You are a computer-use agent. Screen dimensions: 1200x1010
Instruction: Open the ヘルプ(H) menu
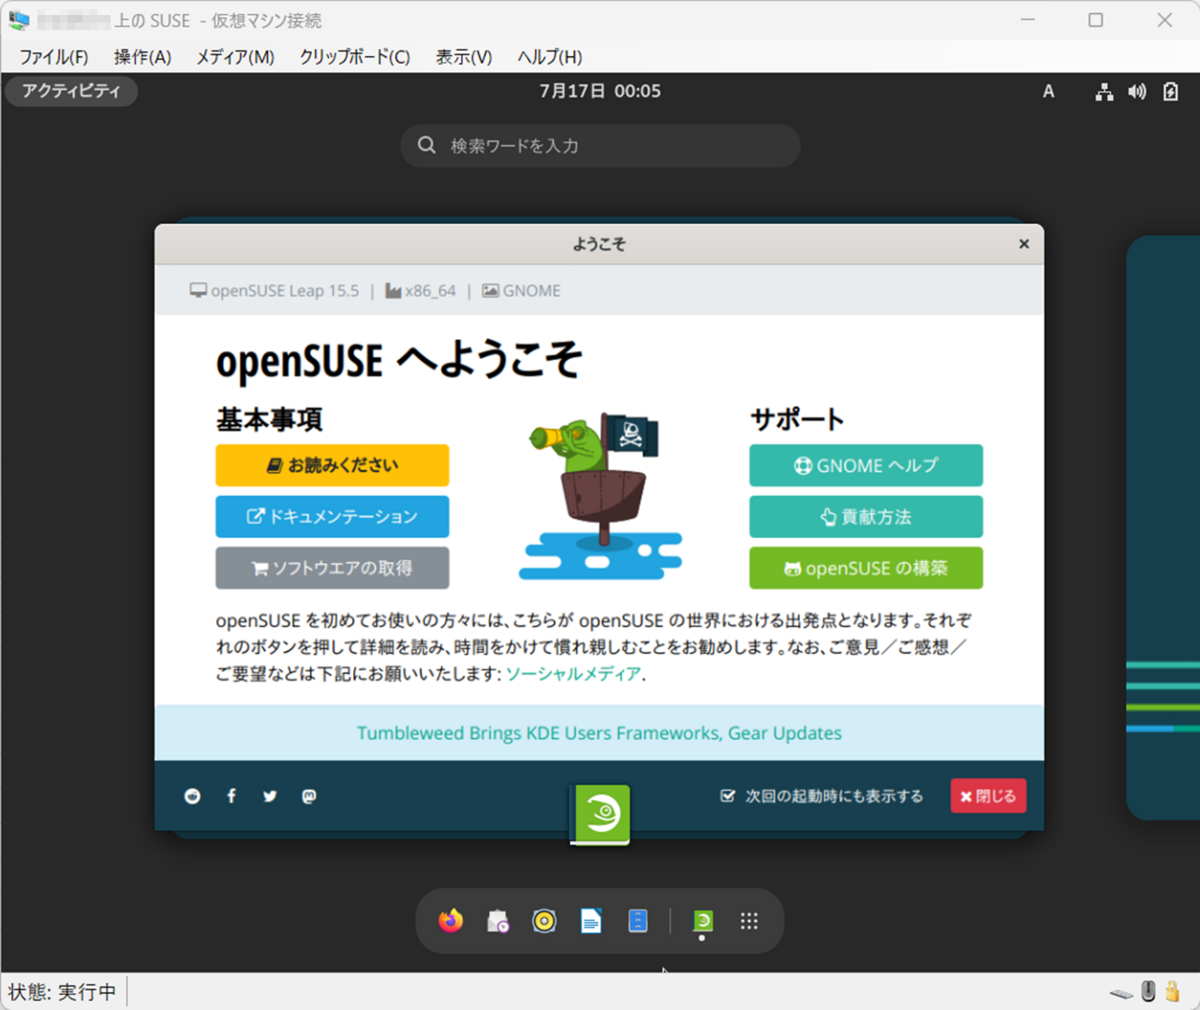tap(550, 57)
